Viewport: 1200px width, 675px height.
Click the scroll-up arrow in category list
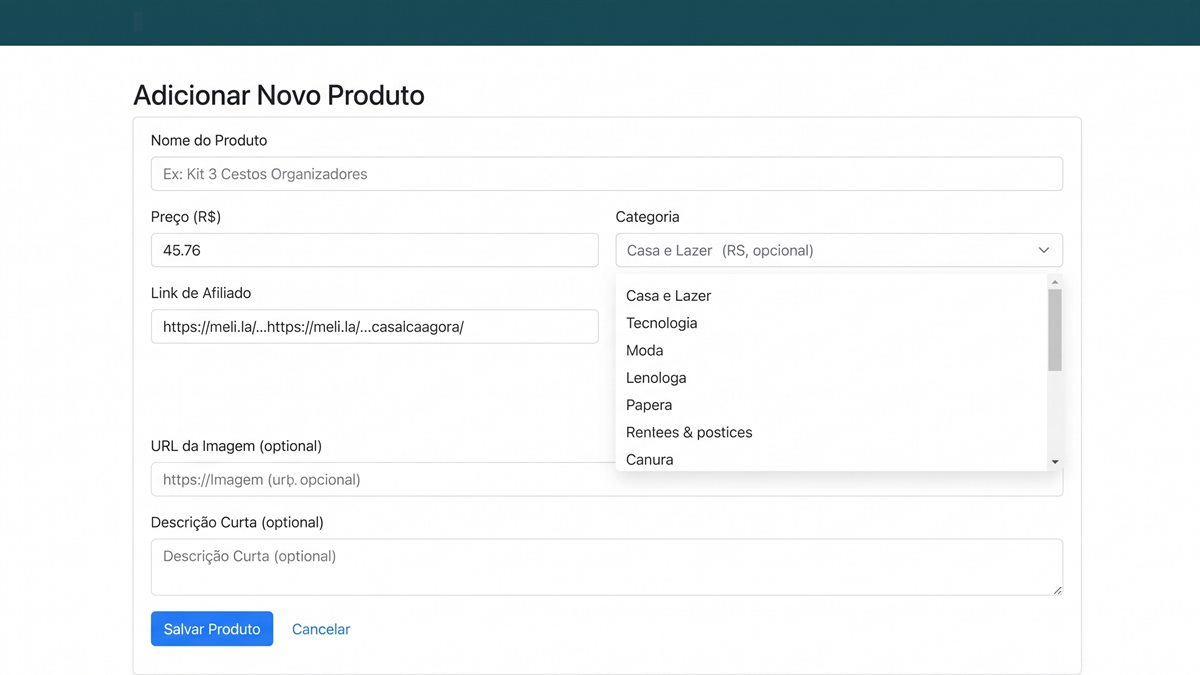pyautogui.click(x=1054, y=283)
